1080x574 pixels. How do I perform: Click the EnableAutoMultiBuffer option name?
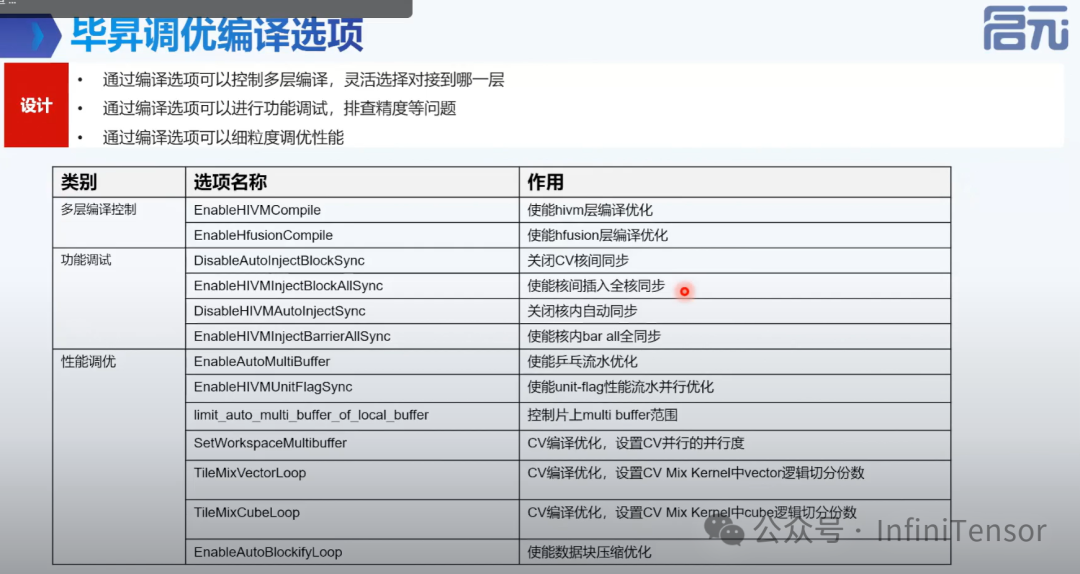[262, 362]
